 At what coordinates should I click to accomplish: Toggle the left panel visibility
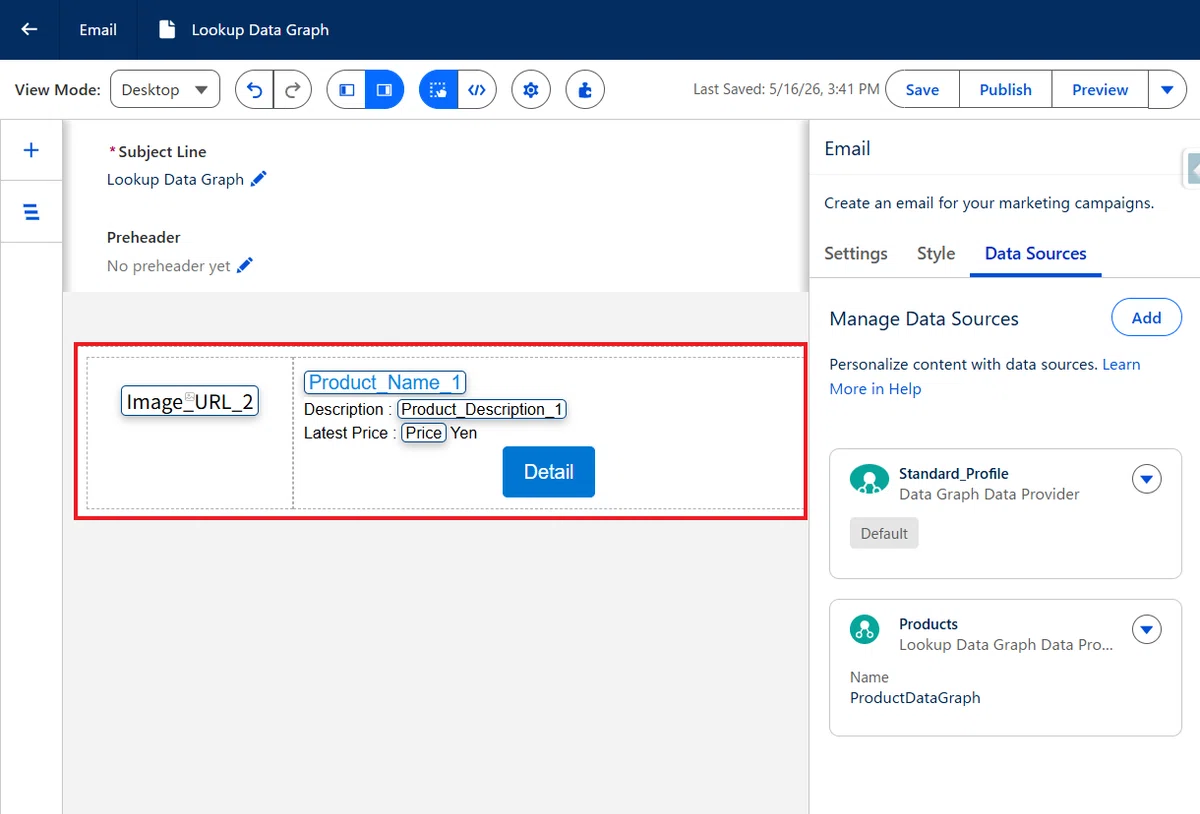click(346, 89)
